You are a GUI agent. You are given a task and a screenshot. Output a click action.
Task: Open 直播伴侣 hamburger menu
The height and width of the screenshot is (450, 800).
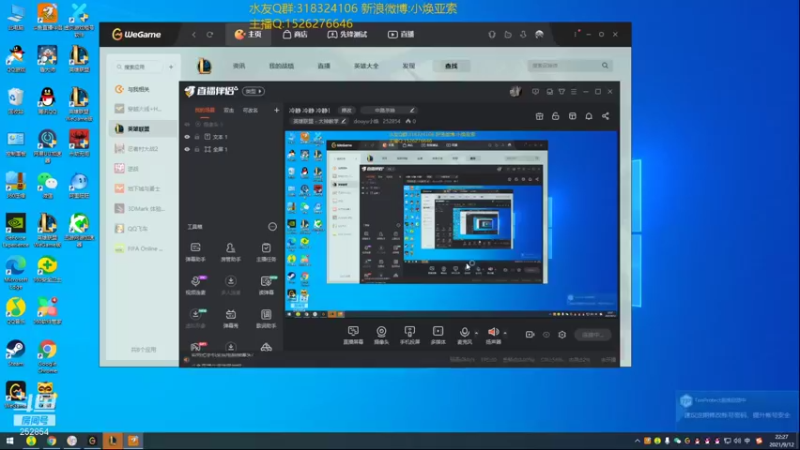(x=573, y=92)
